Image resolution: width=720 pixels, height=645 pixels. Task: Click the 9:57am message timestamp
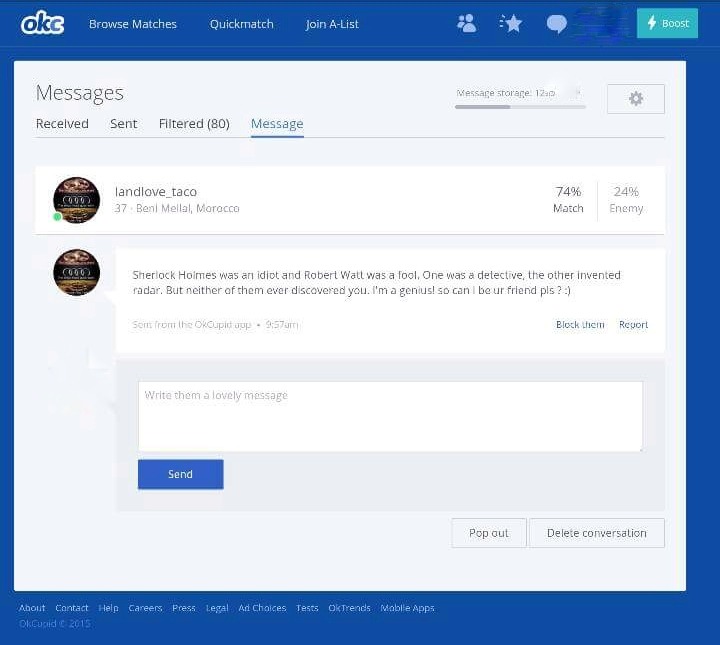(281, 325)
